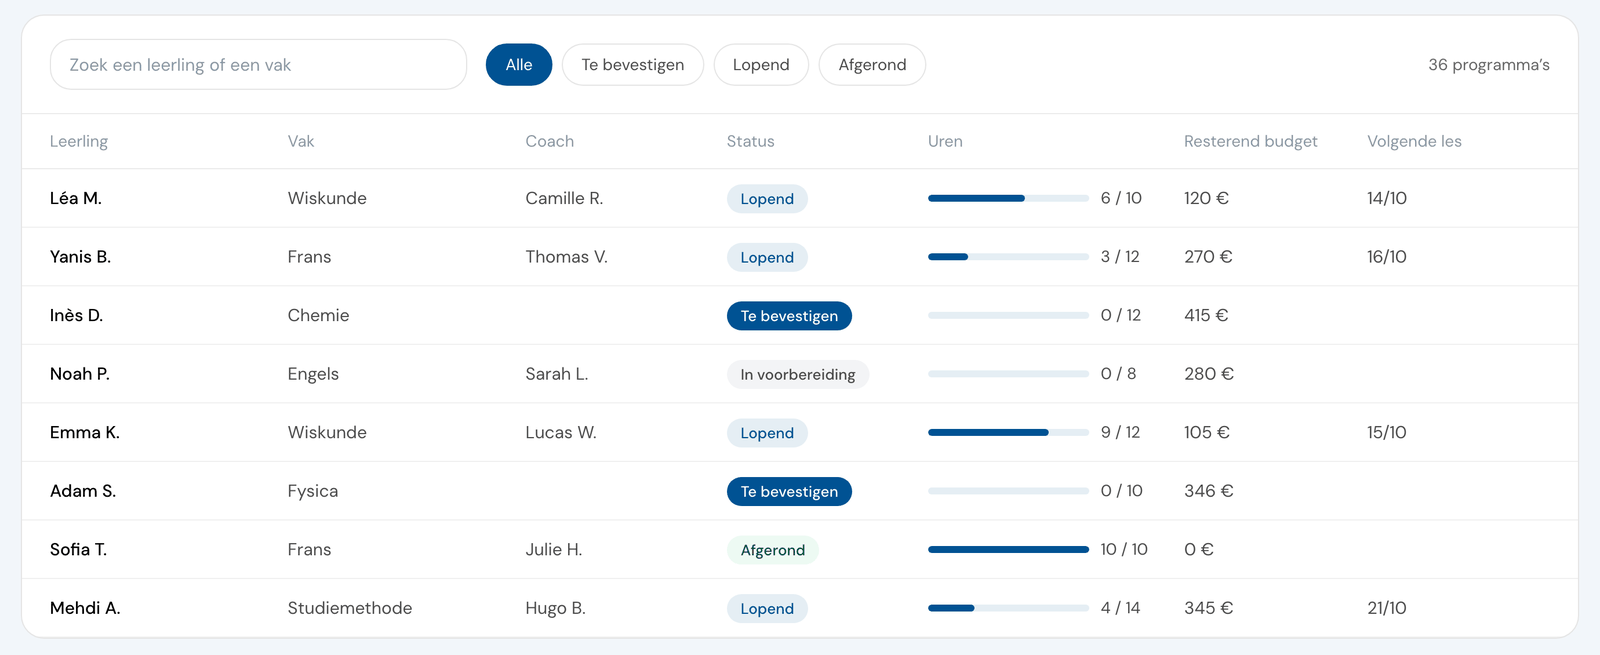Click the Te bevestigen badge for Inès D.
This screenshot has height=655, width=1600.
[789, 316]
